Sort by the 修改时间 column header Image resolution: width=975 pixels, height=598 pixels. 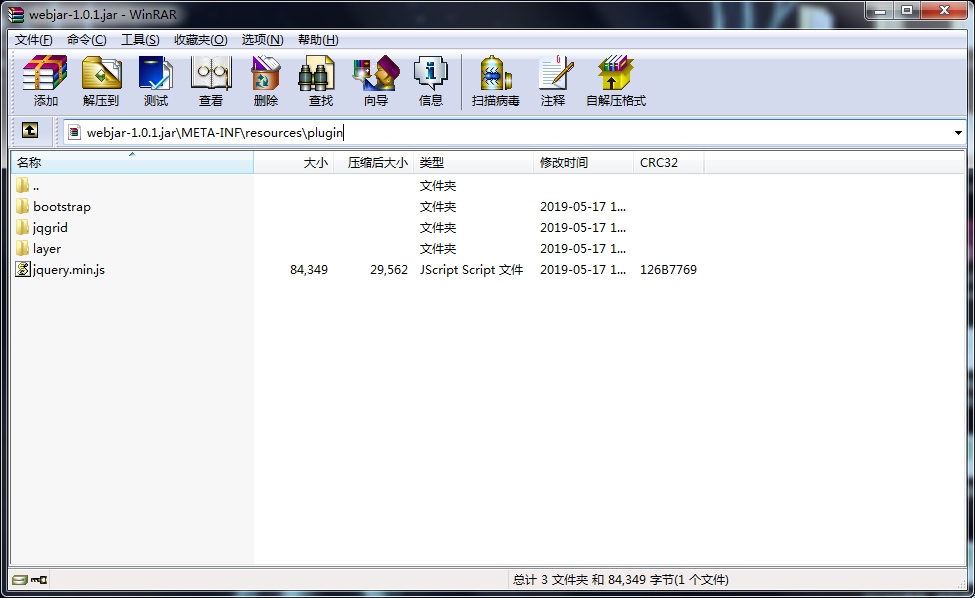[x=583, y=162]
